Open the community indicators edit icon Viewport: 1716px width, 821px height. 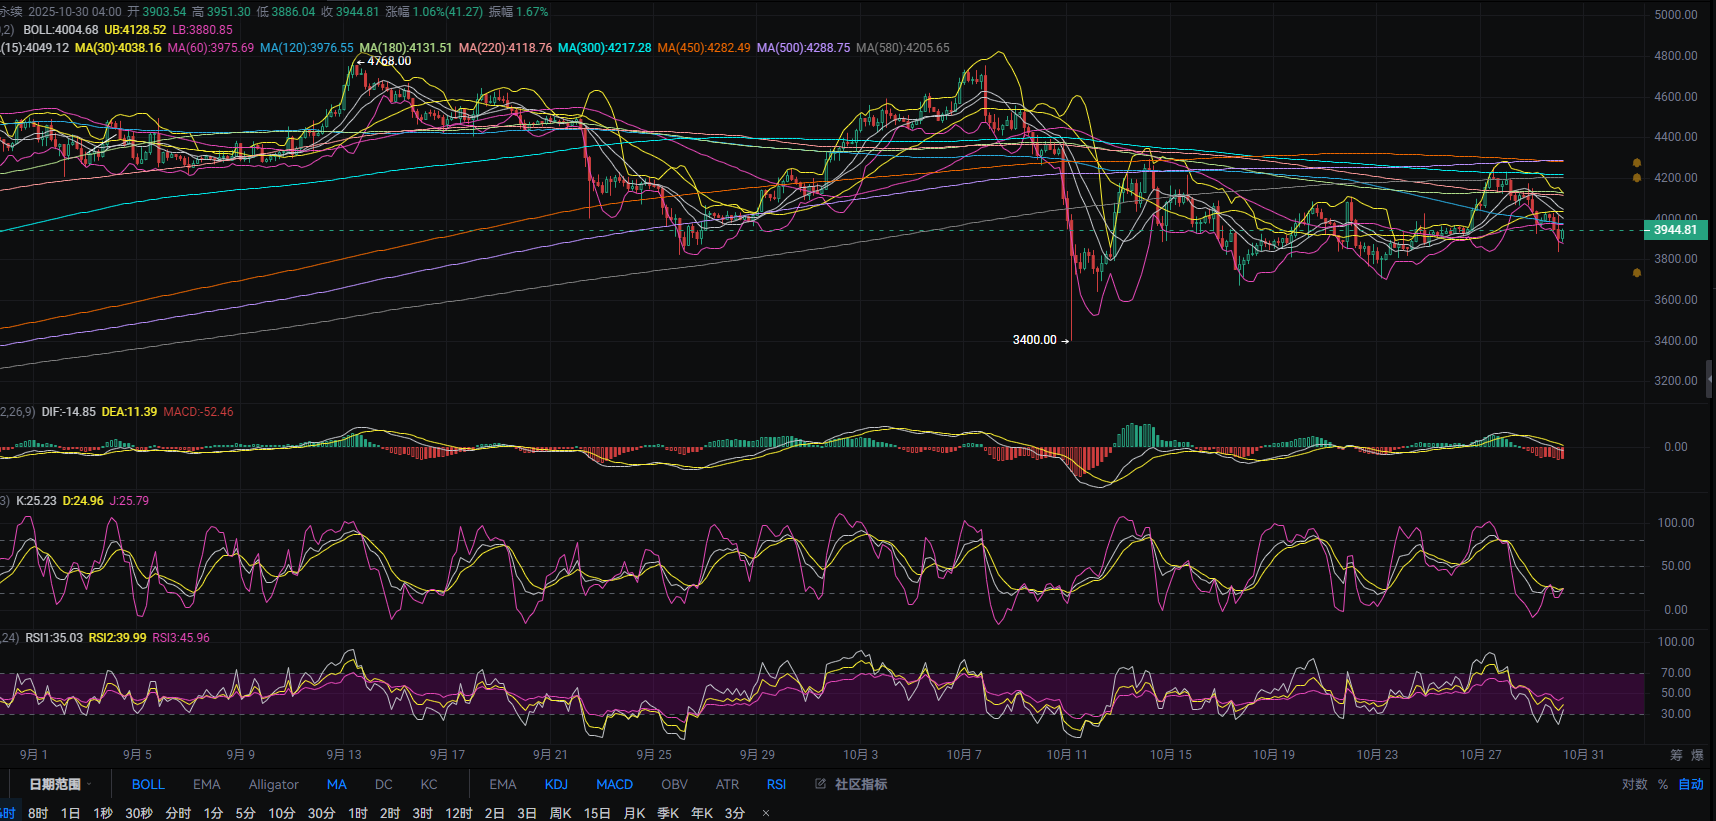click(820, 784)
